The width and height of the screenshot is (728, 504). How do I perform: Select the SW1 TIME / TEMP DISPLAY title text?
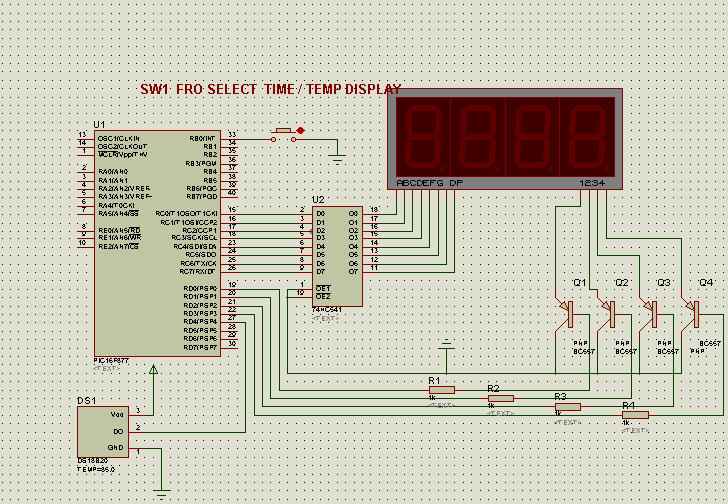click(270, 89)
